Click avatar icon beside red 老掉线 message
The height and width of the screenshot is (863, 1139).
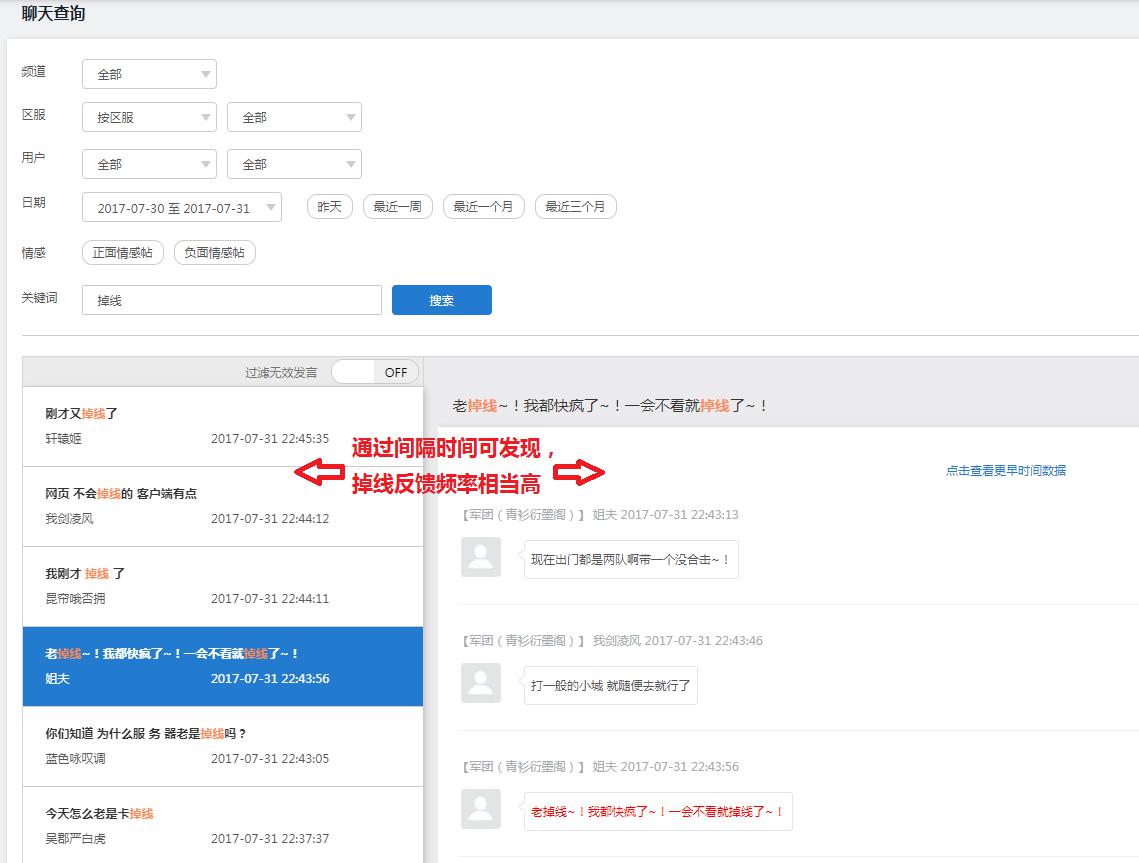click(481, 809)
